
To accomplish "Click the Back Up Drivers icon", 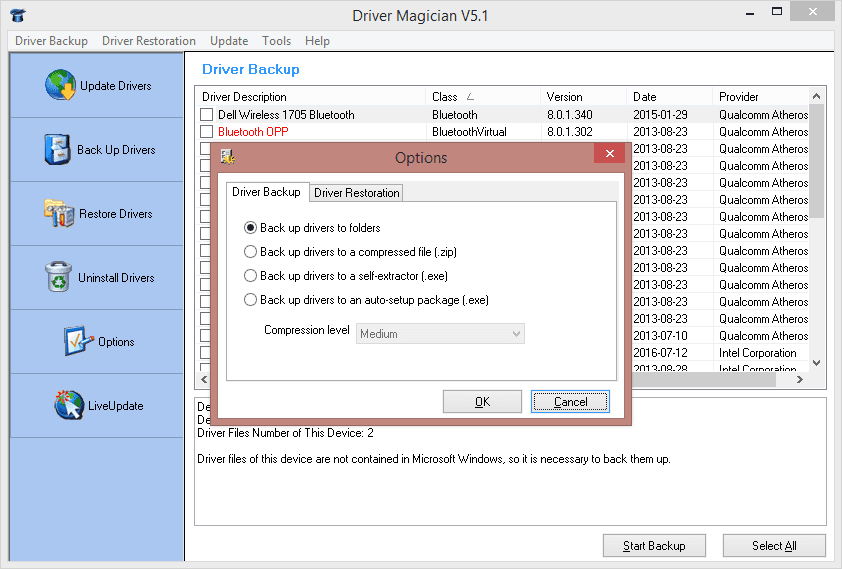I will click(x=58, y=150).
